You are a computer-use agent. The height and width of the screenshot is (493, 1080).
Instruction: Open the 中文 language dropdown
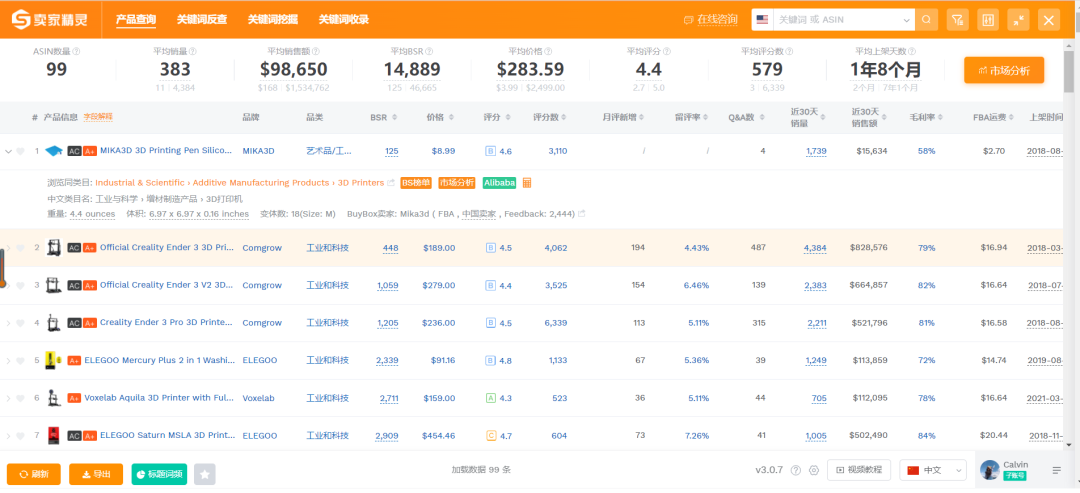point(933,470)
